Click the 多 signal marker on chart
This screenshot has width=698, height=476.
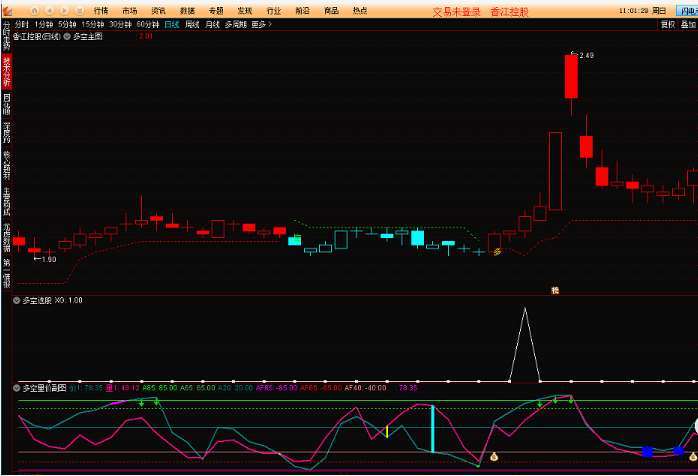coord(497,252)
